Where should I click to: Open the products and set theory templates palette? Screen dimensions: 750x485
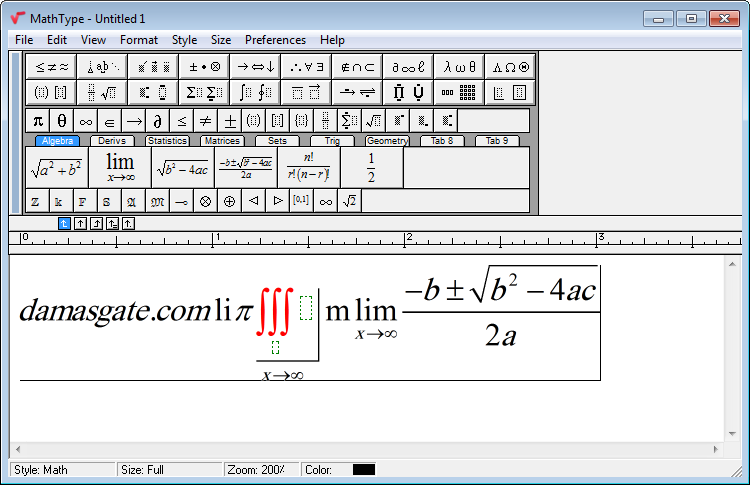click(408, 92)
